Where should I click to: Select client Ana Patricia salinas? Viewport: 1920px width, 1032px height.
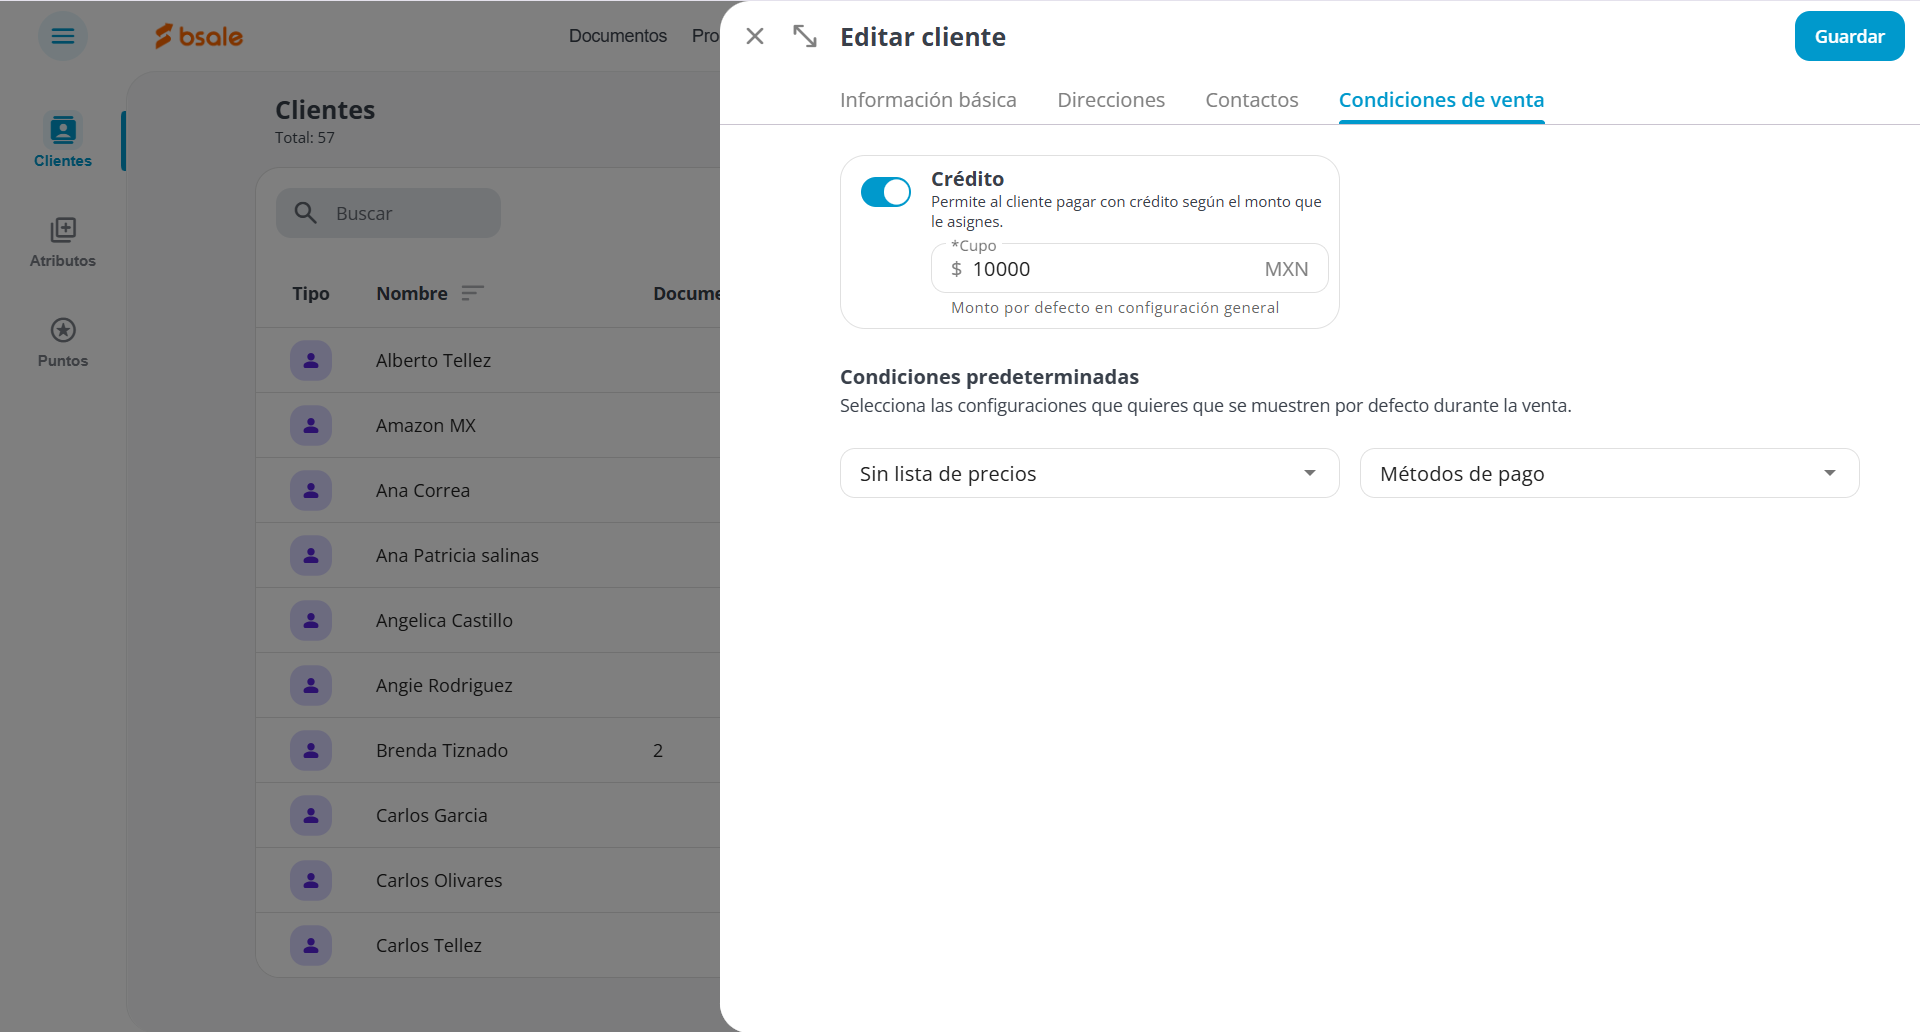(x=457, y=555)
